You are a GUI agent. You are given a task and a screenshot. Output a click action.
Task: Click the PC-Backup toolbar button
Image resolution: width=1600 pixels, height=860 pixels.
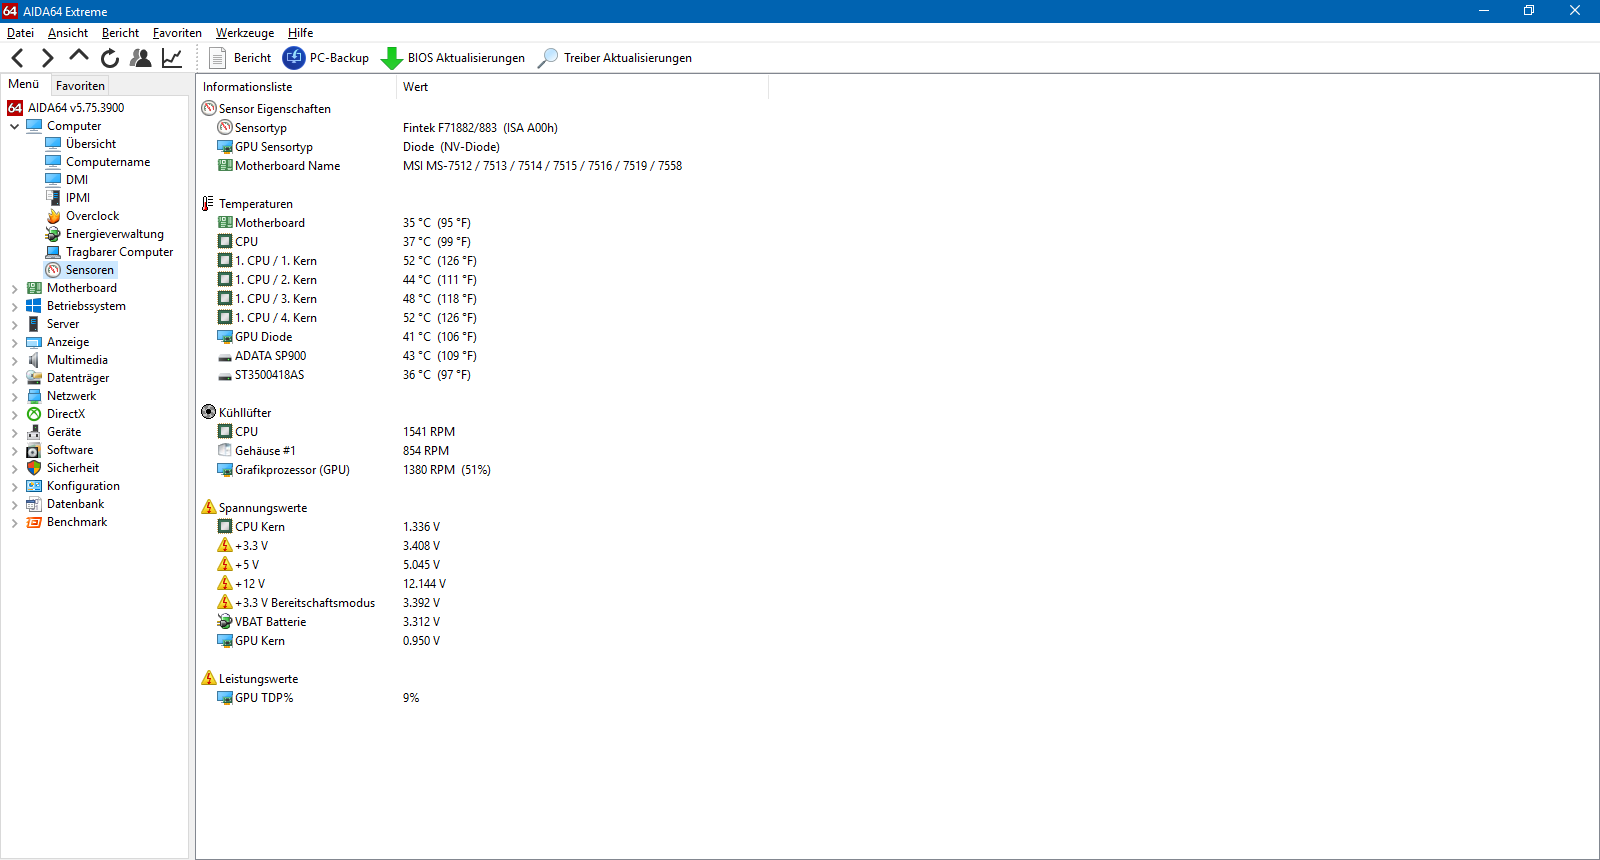pyautogui.click(x=326, y=58)
